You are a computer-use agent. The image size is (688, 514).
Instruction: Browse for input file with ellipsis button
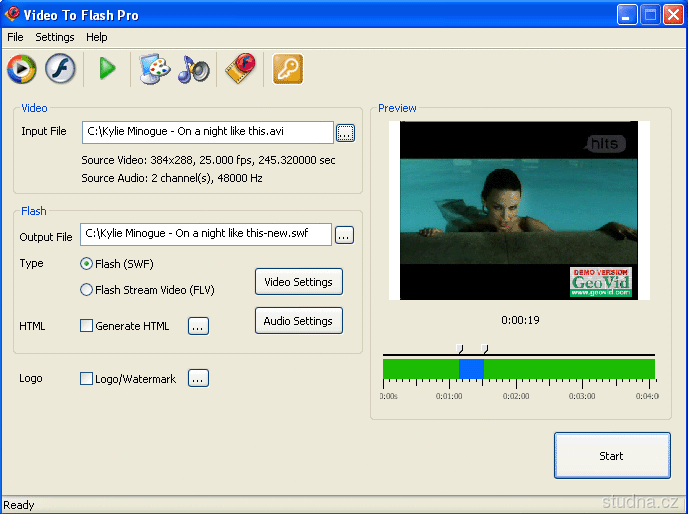pyautogui.click(x=345, y=132)
